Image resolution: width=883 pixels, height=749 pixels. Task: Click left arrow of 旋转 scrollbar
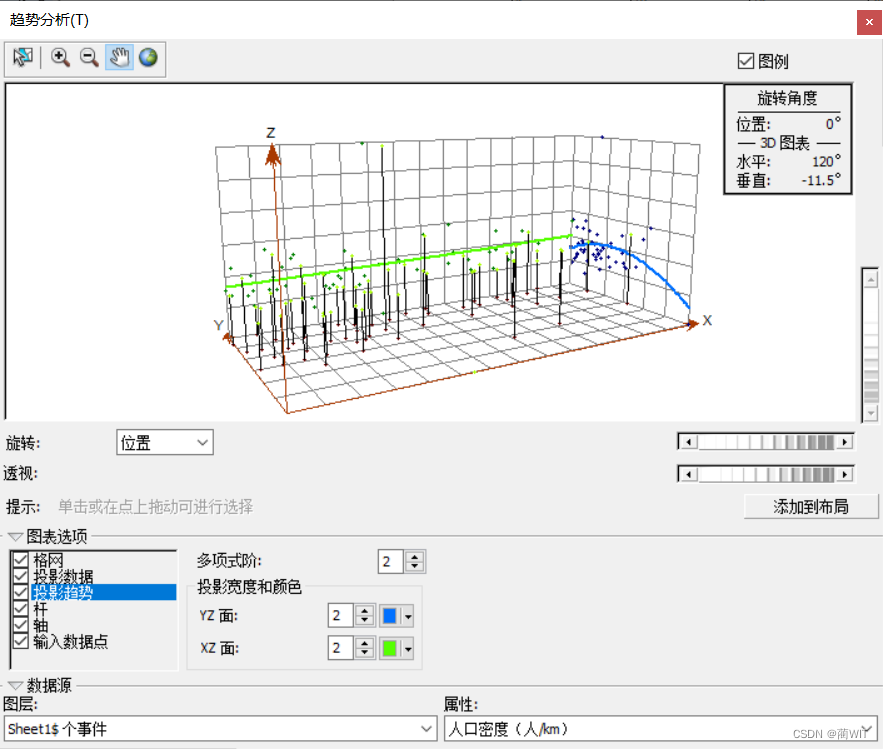688,442
